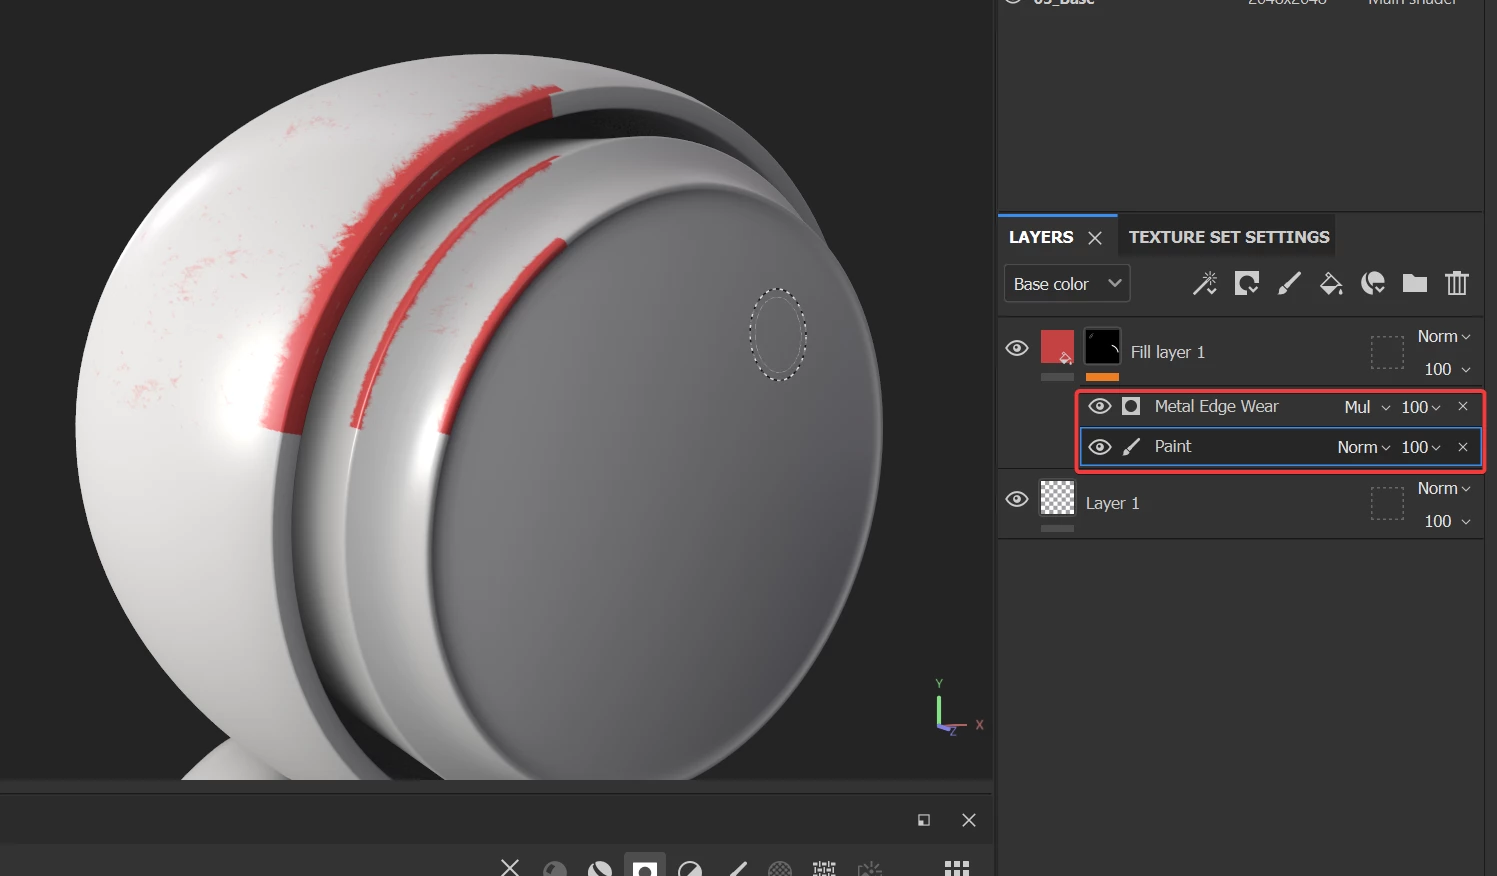
Task: Open the Metal Edge Wear opacity dropdown
Action: coord(1421,407)
